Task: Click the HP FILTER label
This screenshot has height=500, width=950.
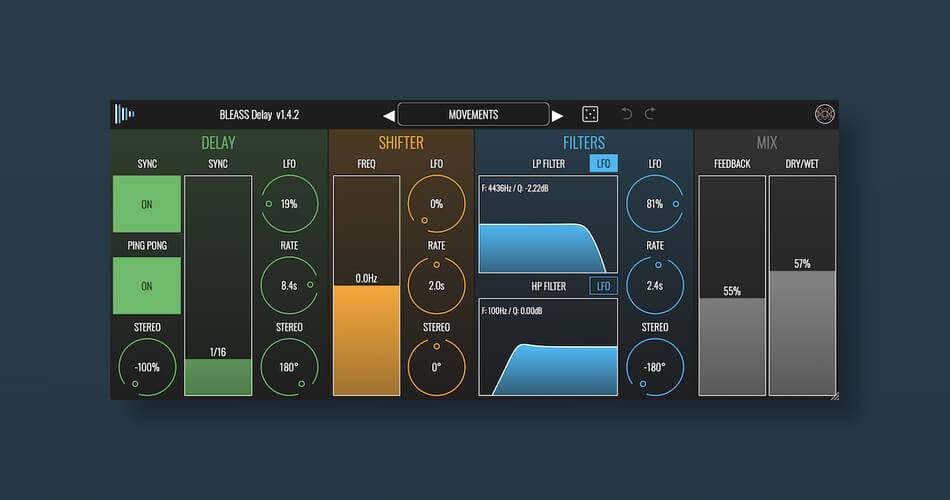Action: [x=549, y=286]
